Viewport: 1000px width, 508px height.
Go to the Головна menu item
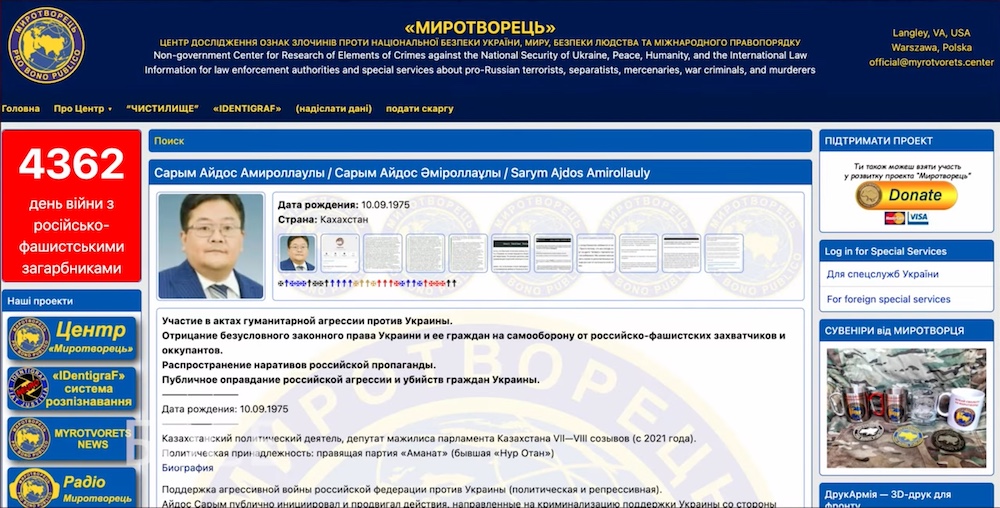[x=21, y=109]
